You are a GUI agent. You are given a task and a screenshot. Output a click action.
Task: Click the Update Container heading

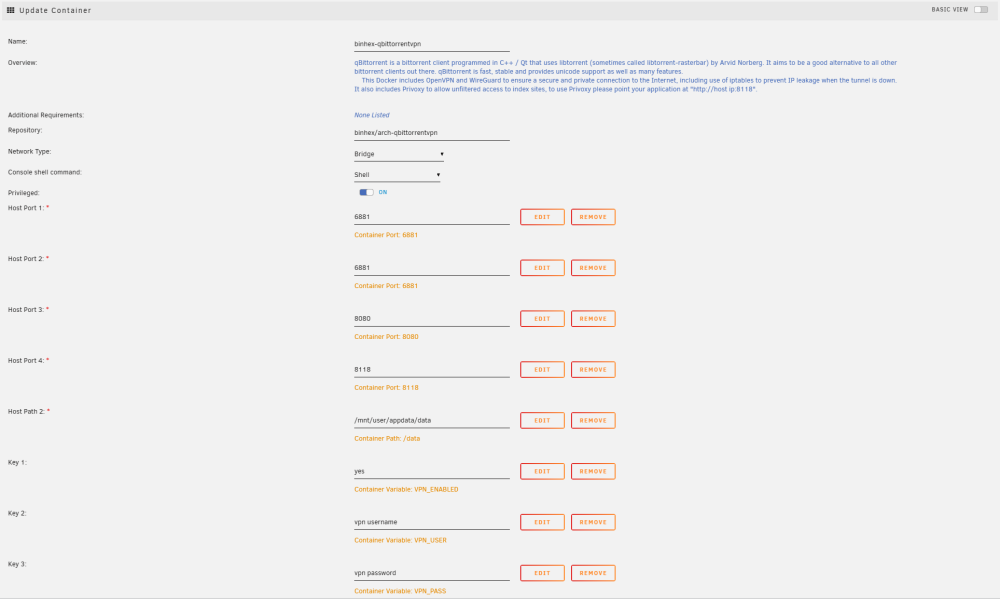[x=55, y=10]
